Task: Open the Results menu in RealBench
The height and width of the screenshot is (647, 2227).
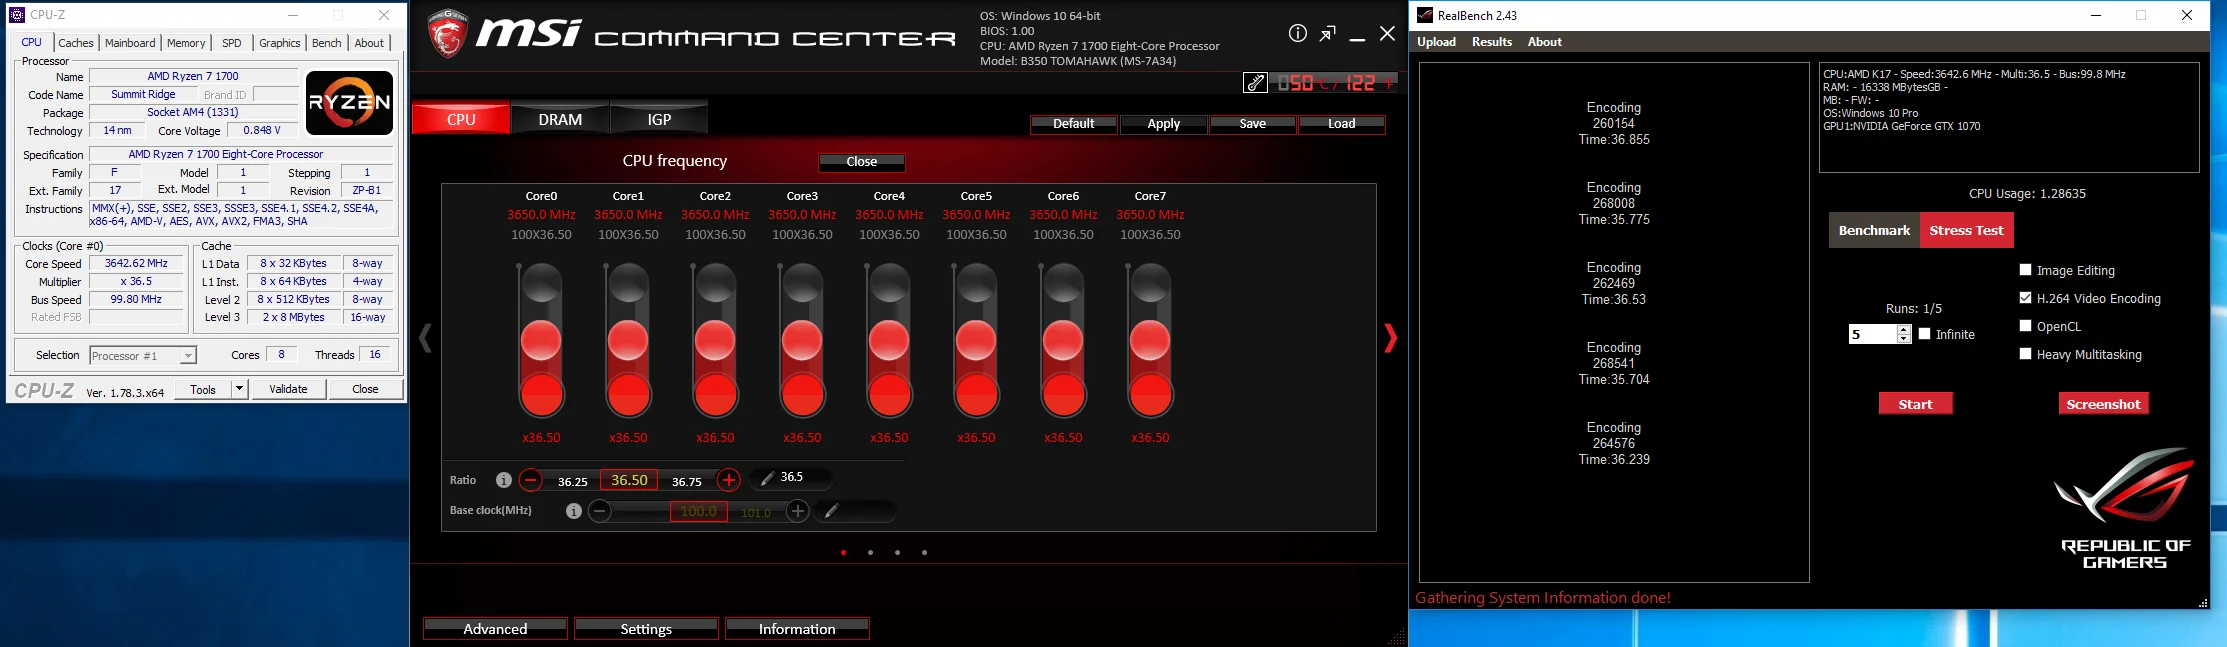Action: pyautogui.click(x=1491, y=42)
